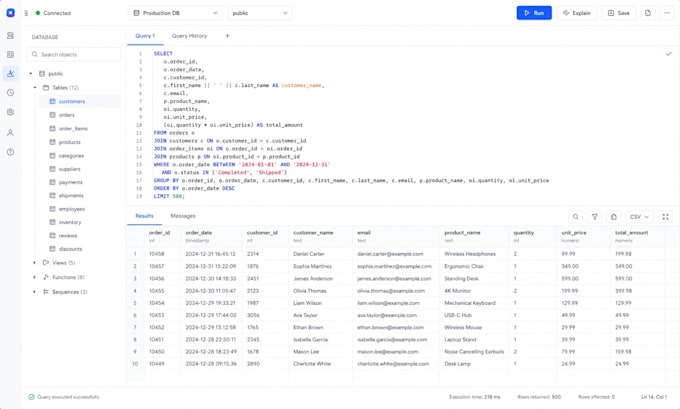680x409 pixels.
Task: Click Standing Desk product cell
Action: 461,278
